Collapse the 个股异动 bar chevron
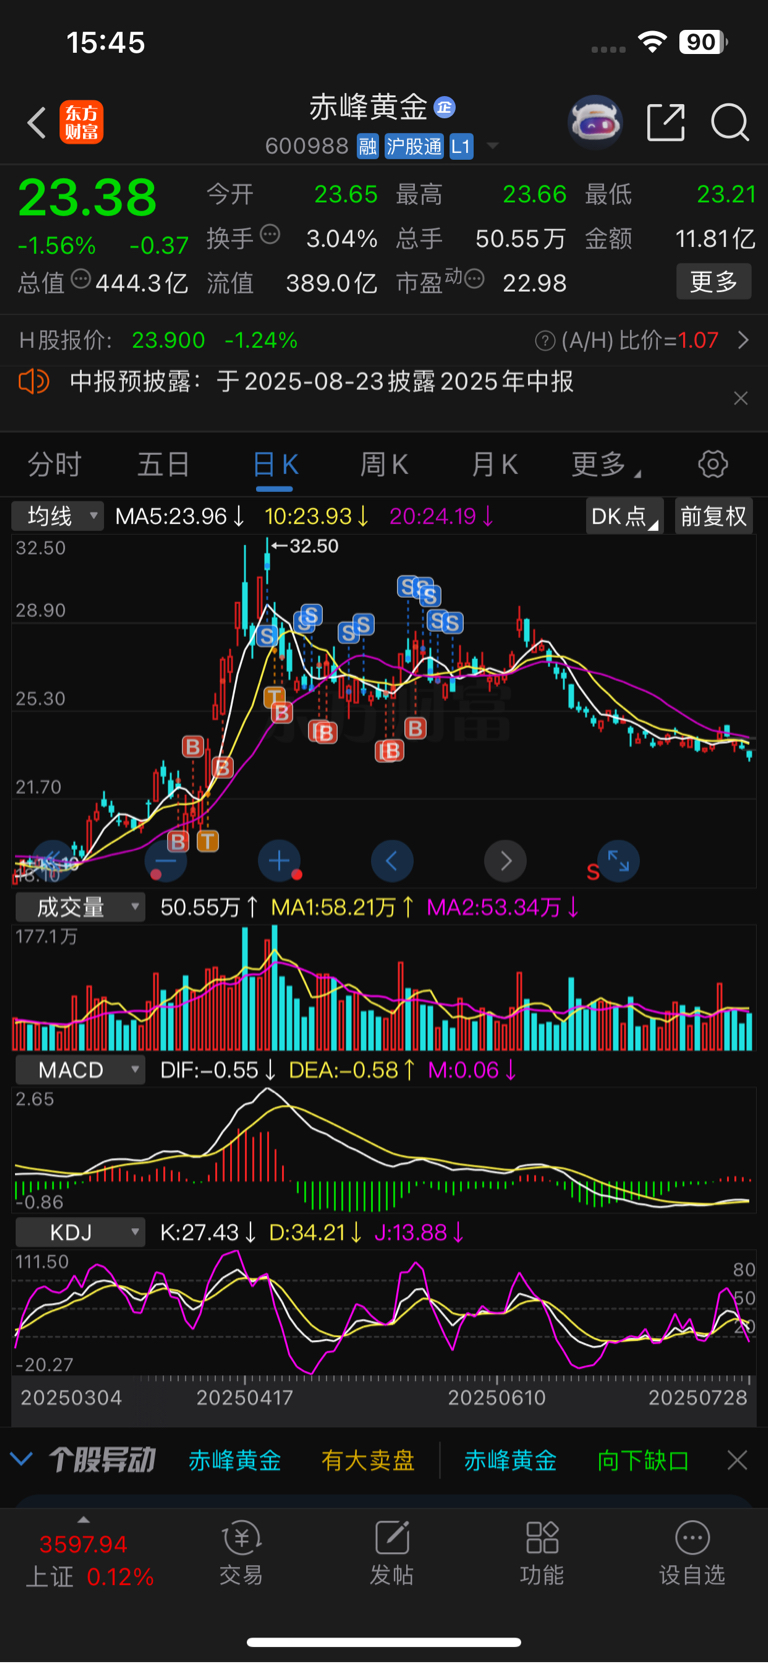This screenshot has width=768, height=1663. (21, 1460)
